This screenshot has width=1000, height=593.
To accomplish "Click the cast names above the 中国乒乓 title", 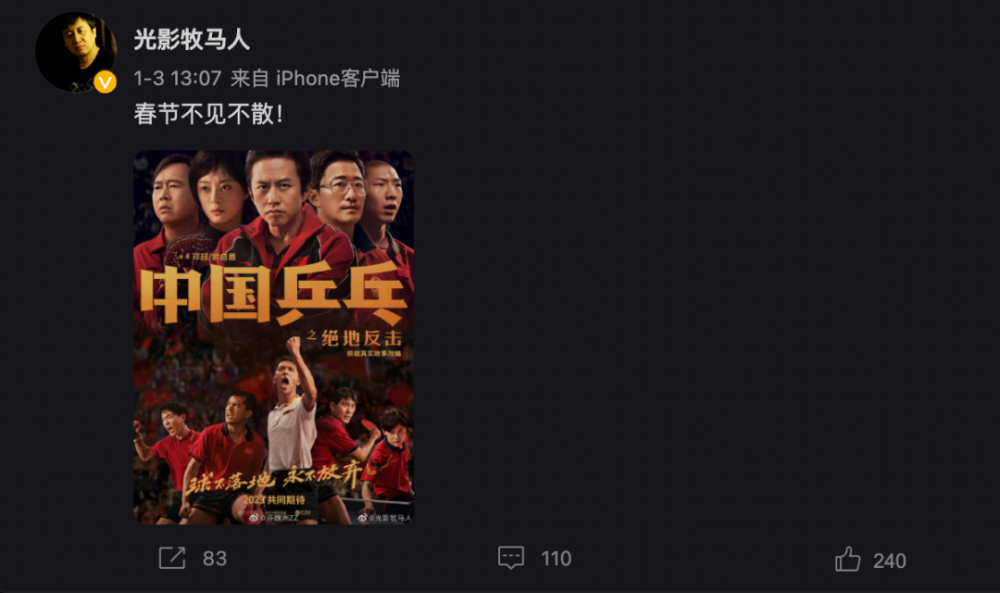I will pyautogui.click(x=207, y=256).
